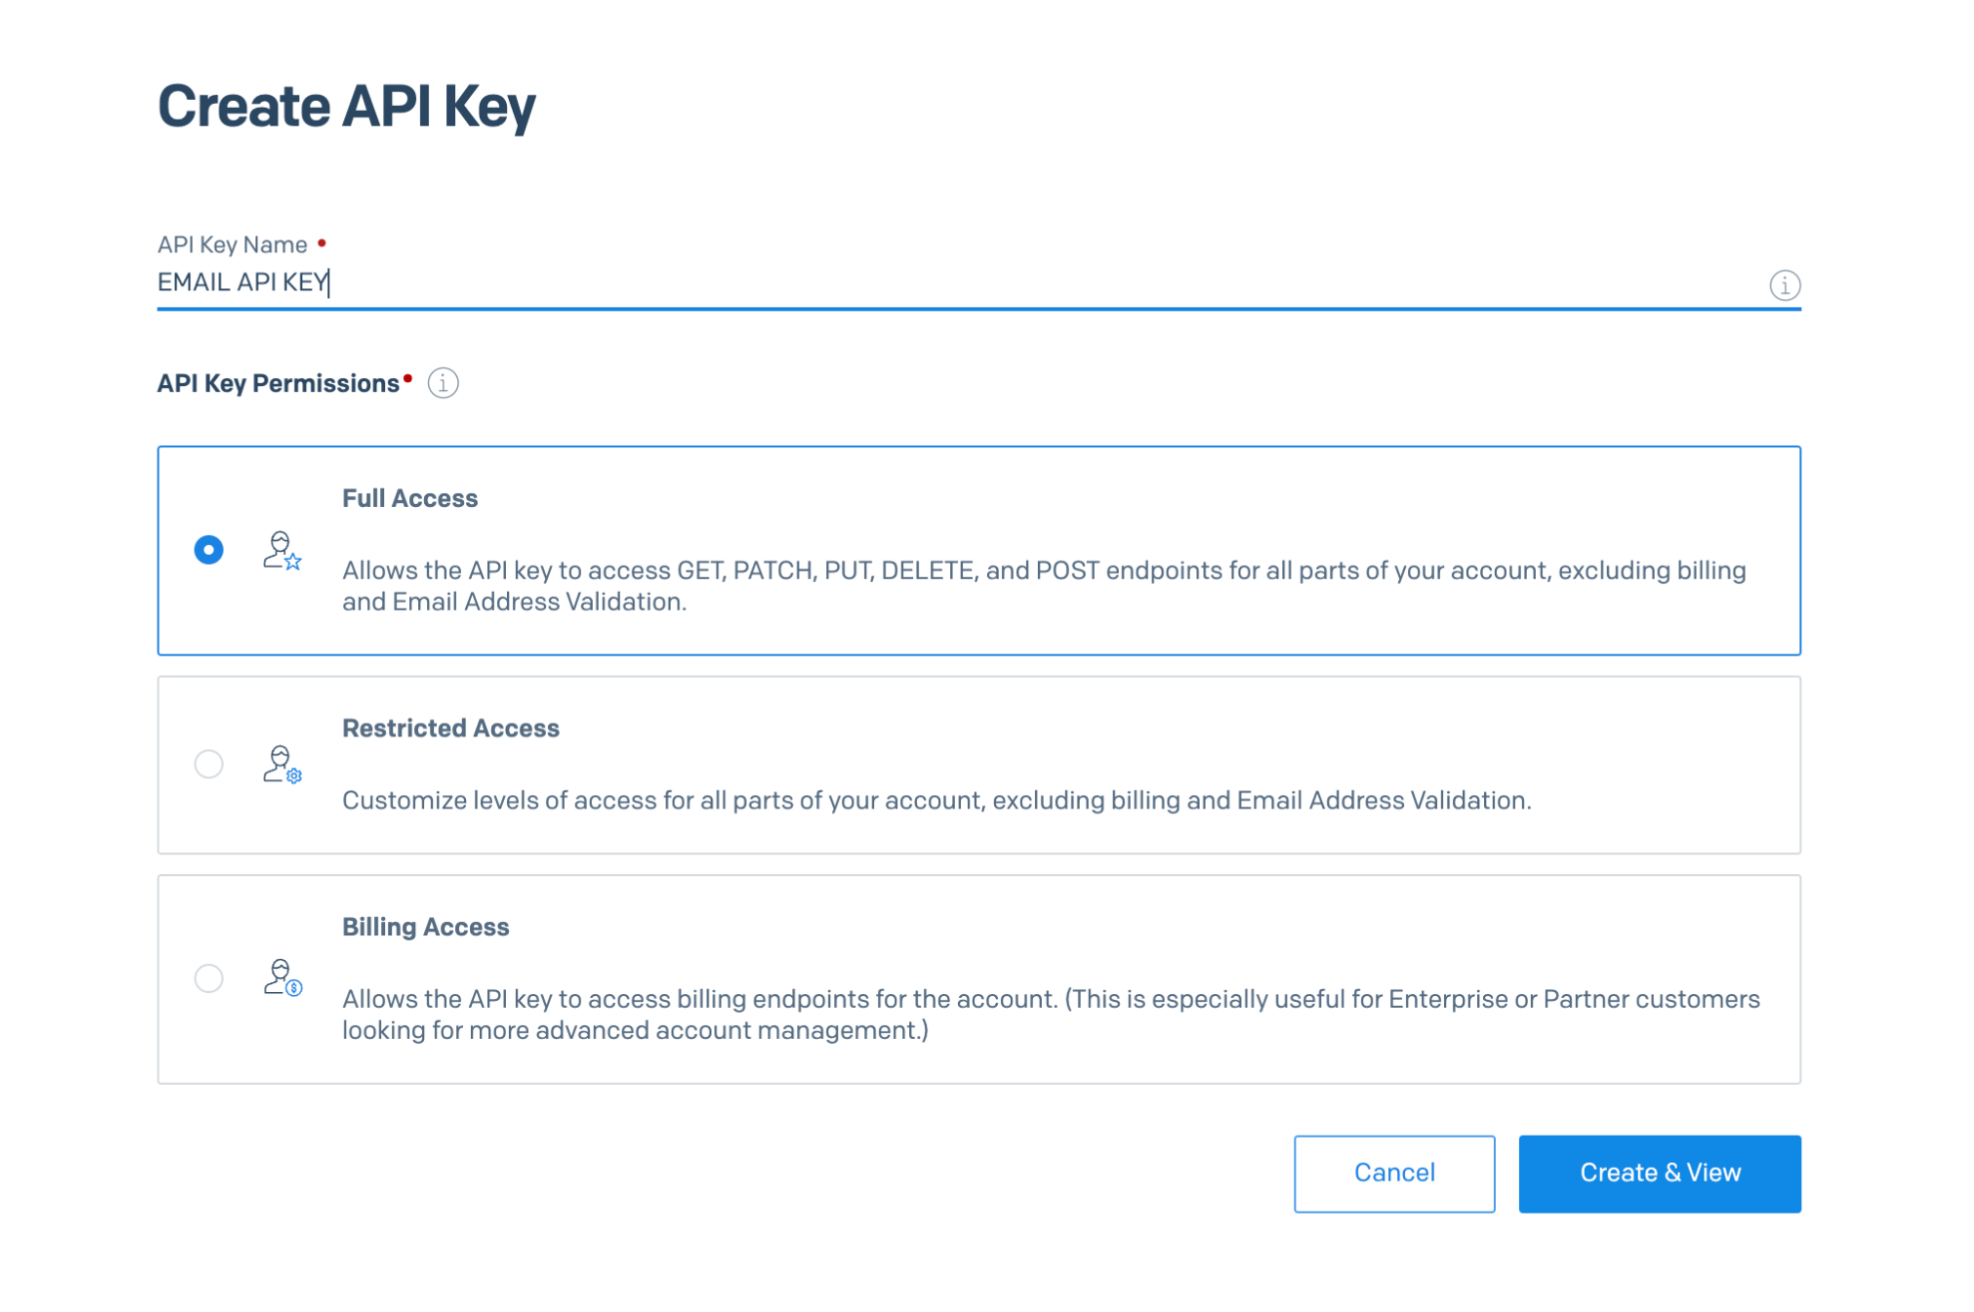Click the Full Access user-star icon
Image resolution: width=1974 pixels, height=1312 pixels.
click(282, 551)
